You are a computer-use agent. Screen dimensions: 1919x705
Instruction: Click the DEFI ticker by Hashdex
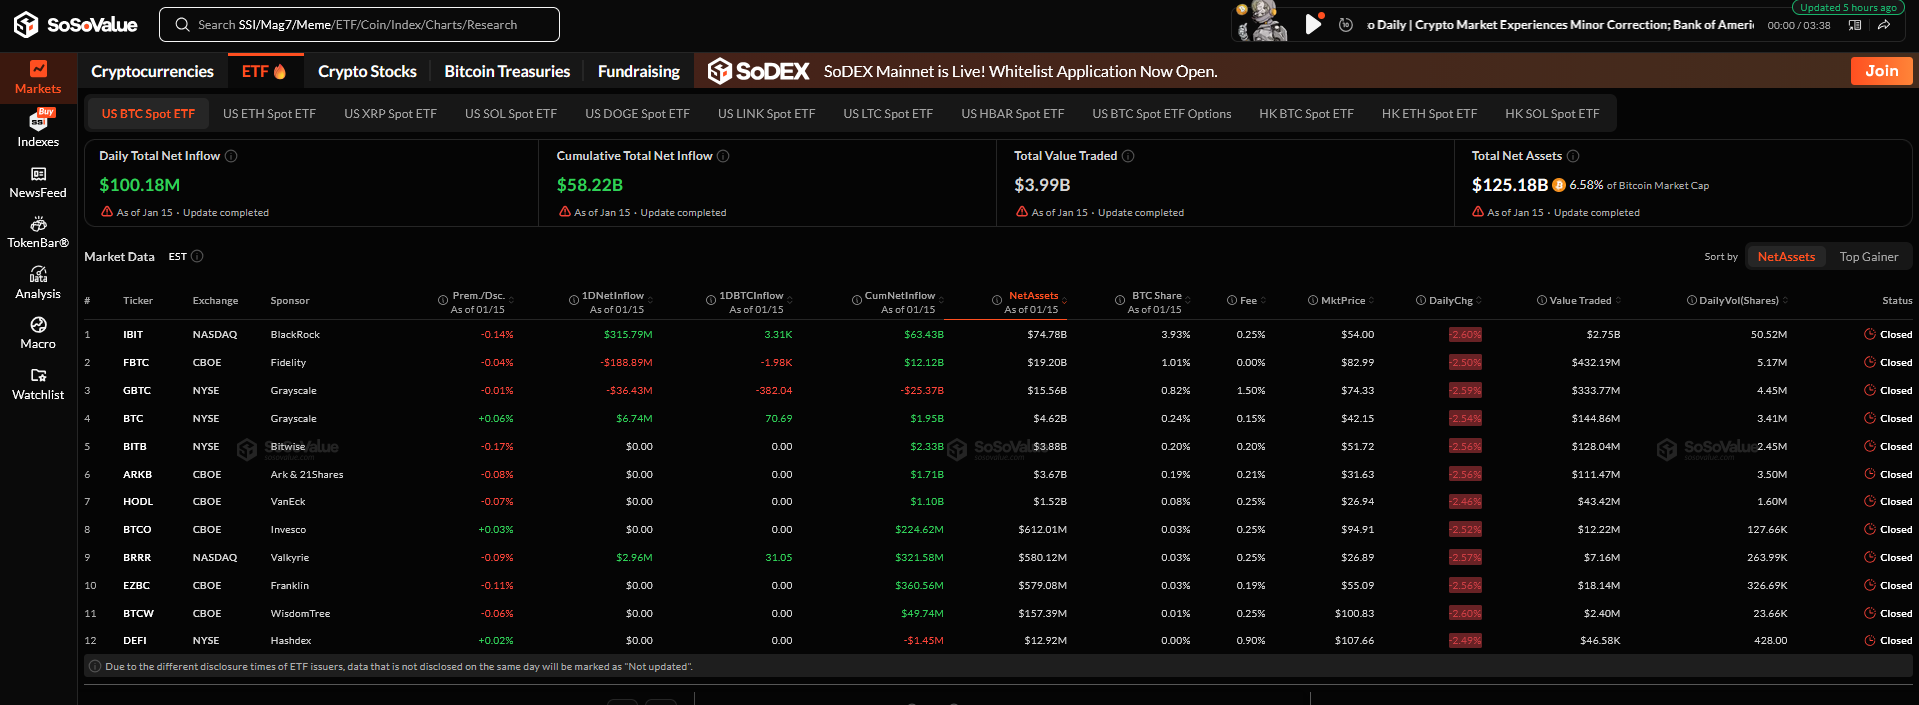[135, 640]
